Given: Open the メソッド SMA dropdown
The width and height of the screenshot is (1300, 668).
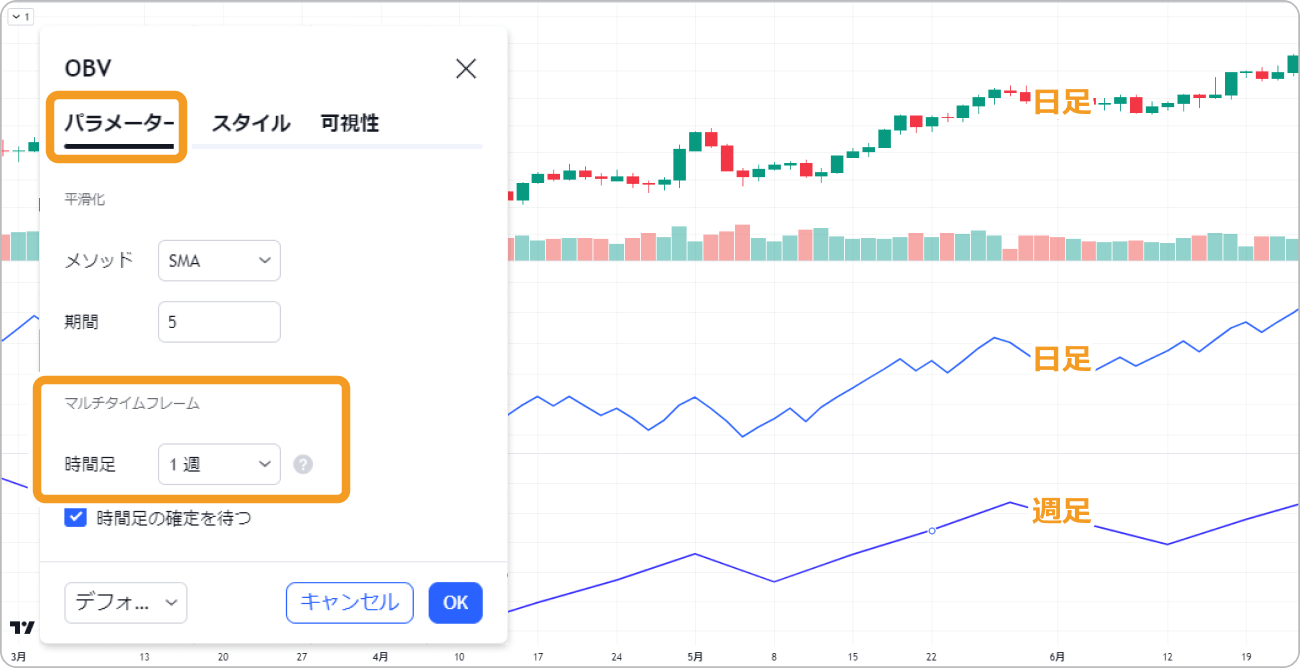Looking at the screenshot, I should tap(219, 260).
